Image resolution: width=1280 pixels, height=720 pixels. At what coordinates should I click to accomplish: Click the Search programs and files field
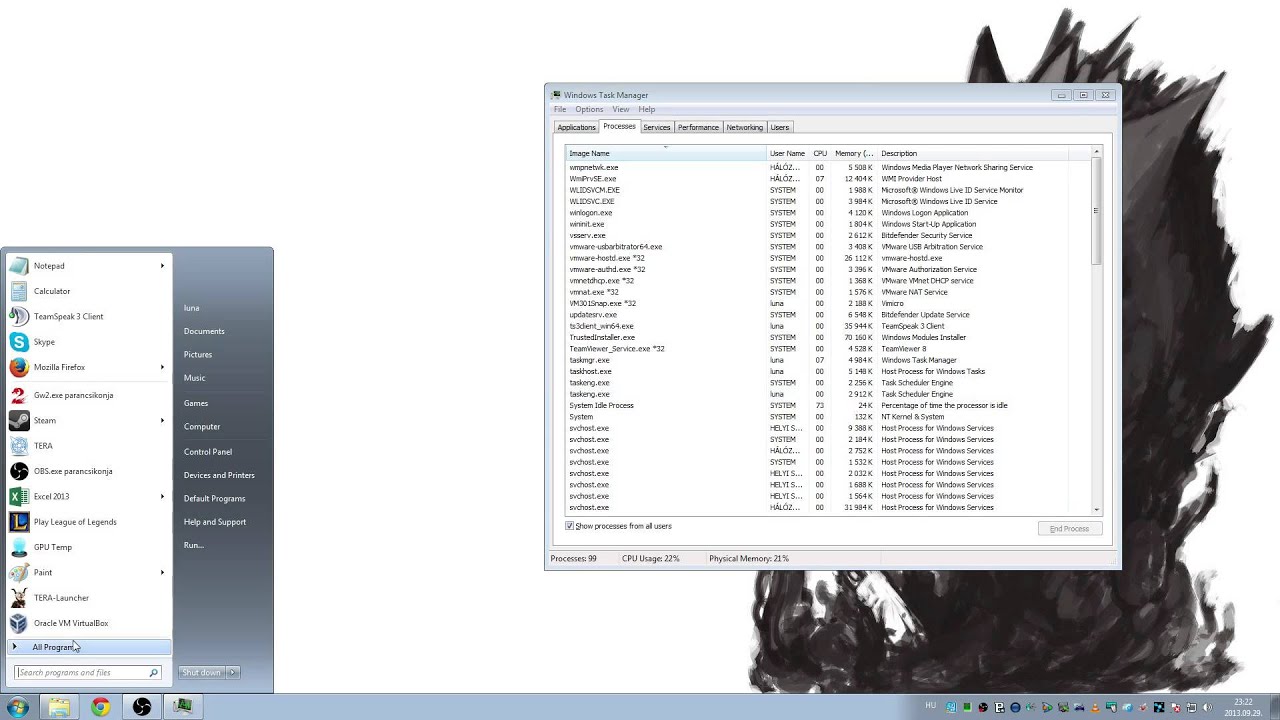click(80, 672)
